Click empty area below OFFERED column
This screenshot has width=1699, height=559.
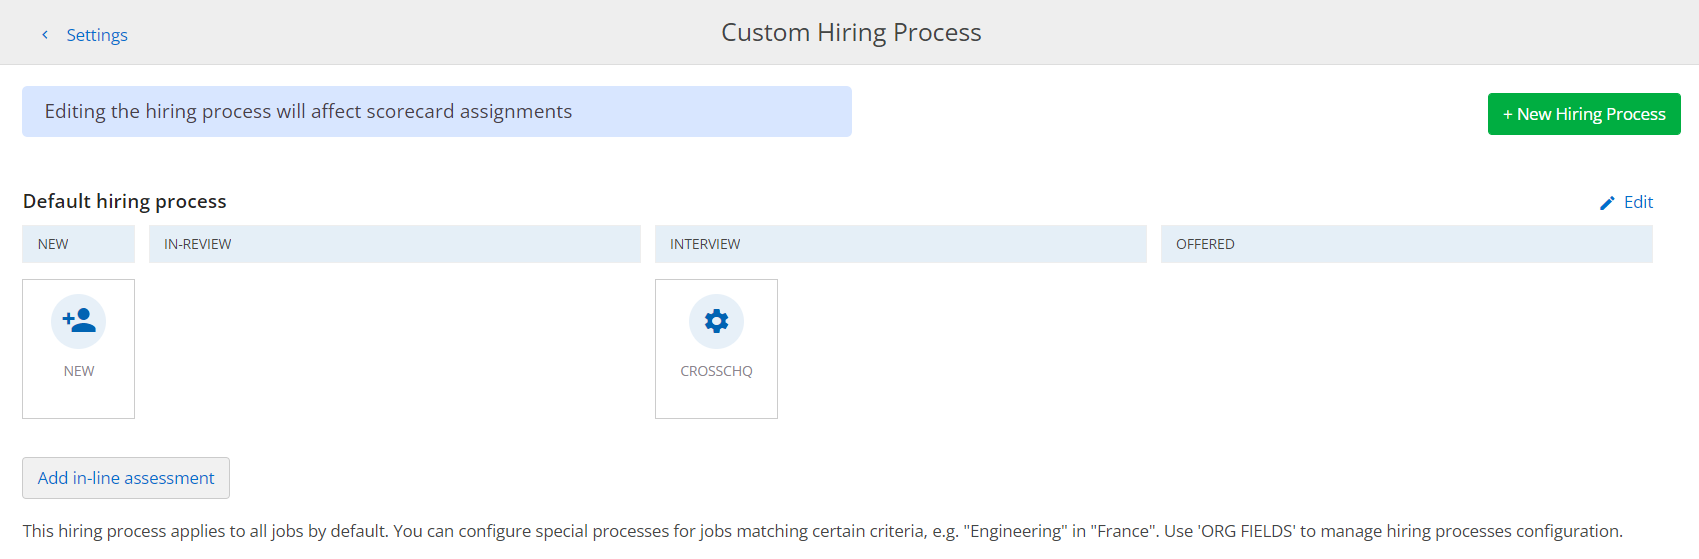coord(1407,348)
